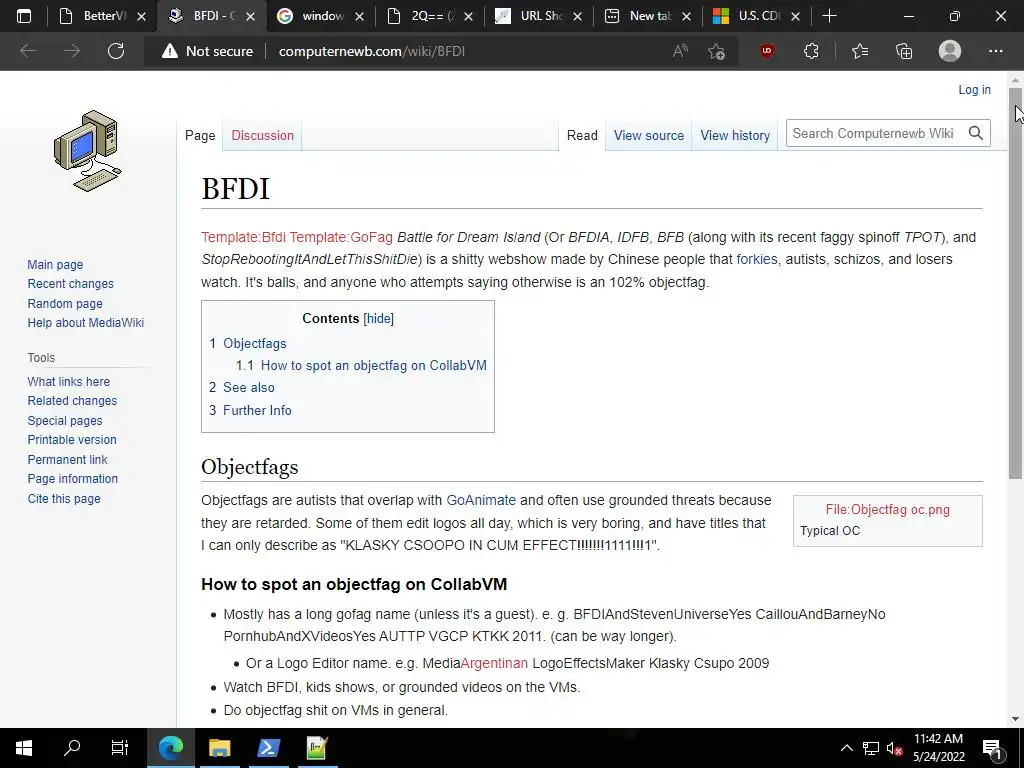Open Related changes link
This screenshot has height=768, width=1024.
pyautogui.click(x=72, y=401)
